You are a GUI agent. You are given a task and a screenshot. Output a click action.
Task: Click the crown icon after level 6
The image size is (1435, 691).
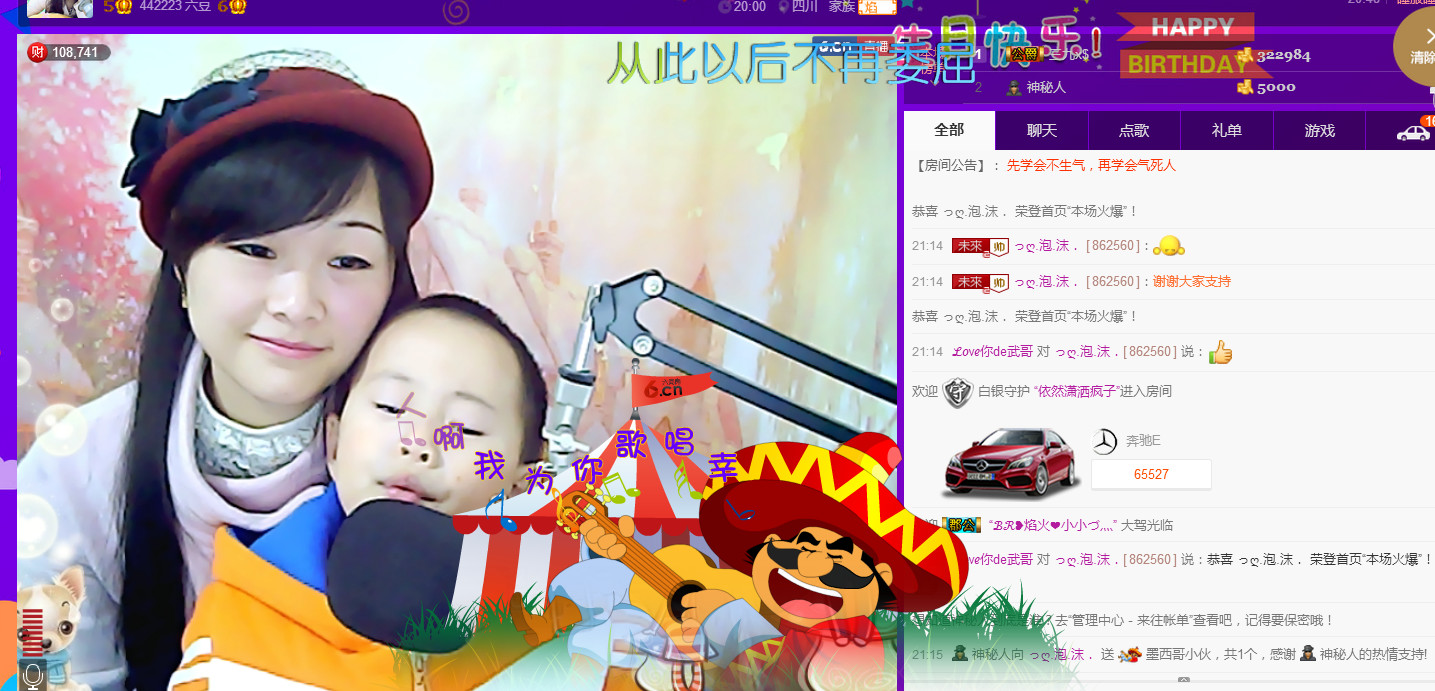pos(239,6)
